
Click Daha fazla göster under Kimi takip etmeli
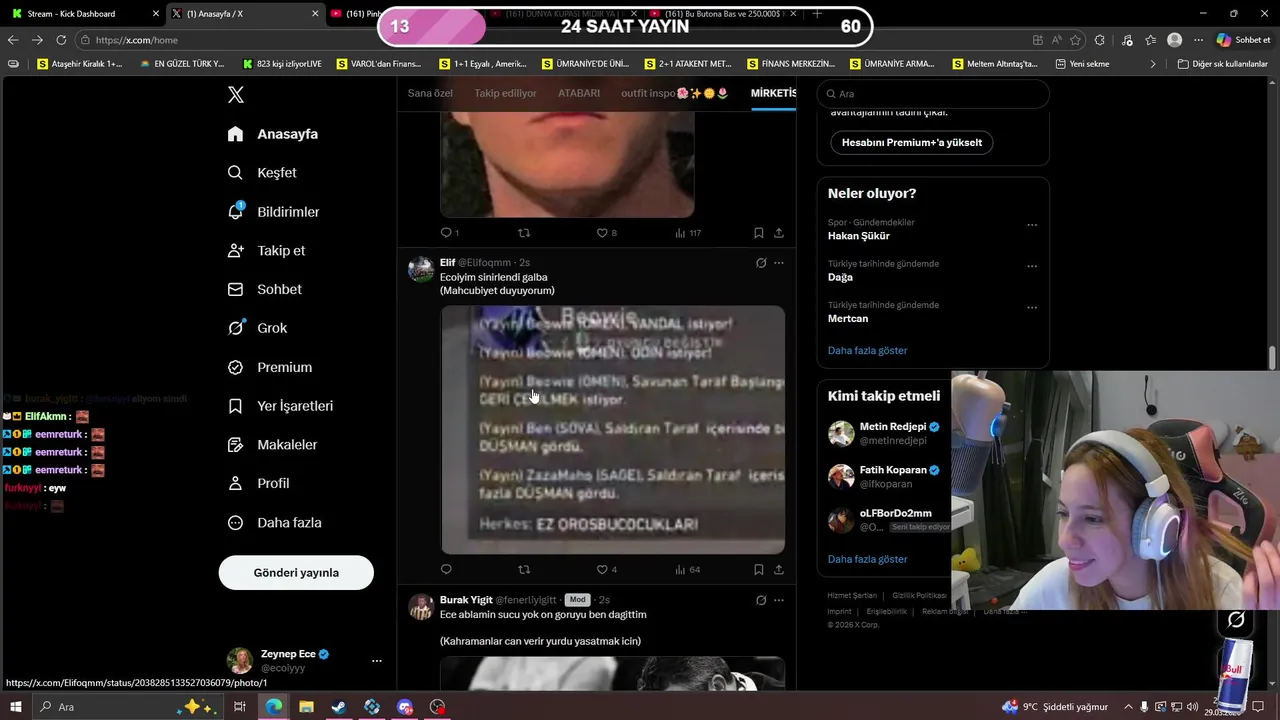(868, 559)
